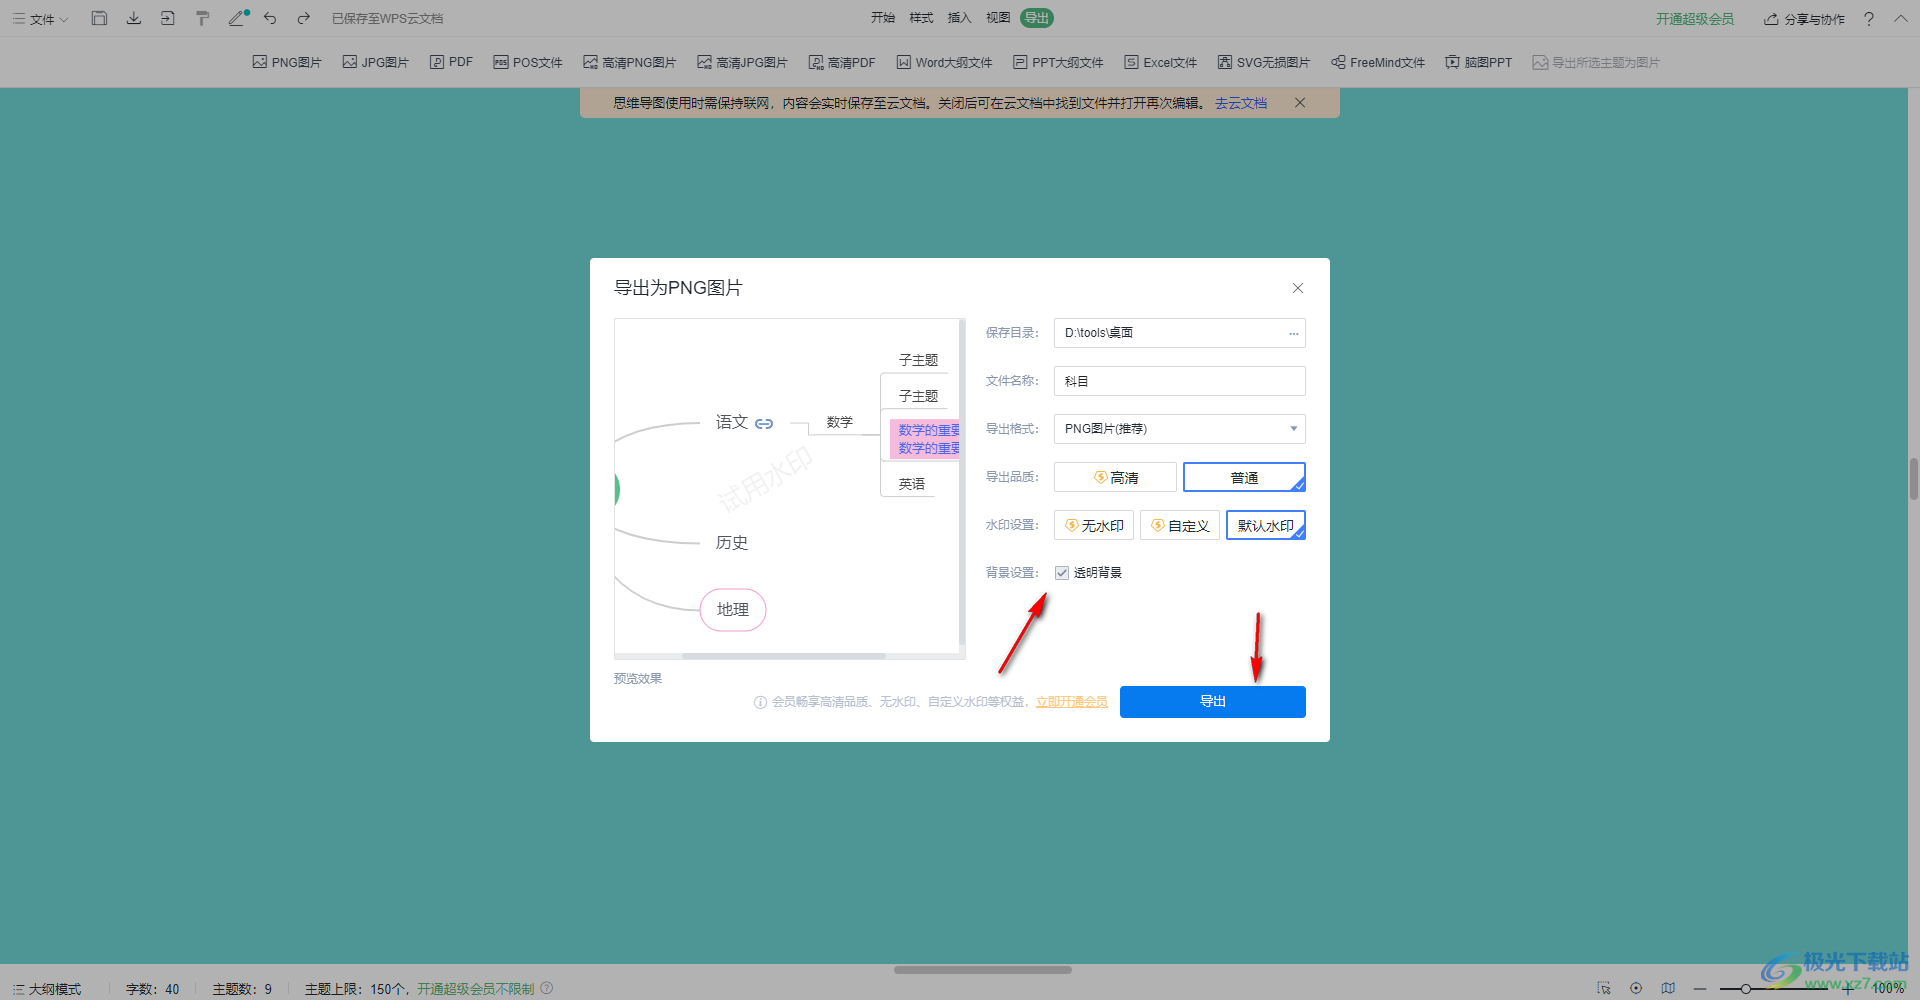Export as PNG图片

pos(287,62)
